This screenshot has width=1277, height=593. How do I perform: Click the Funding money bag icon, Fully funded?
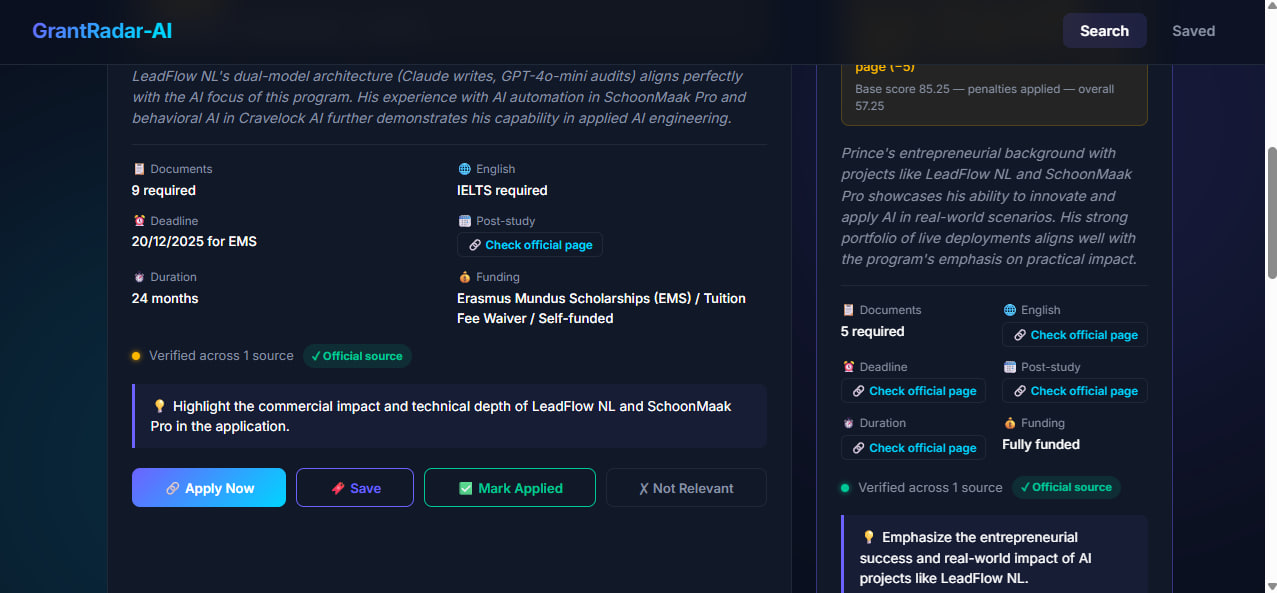point(1009,423)
